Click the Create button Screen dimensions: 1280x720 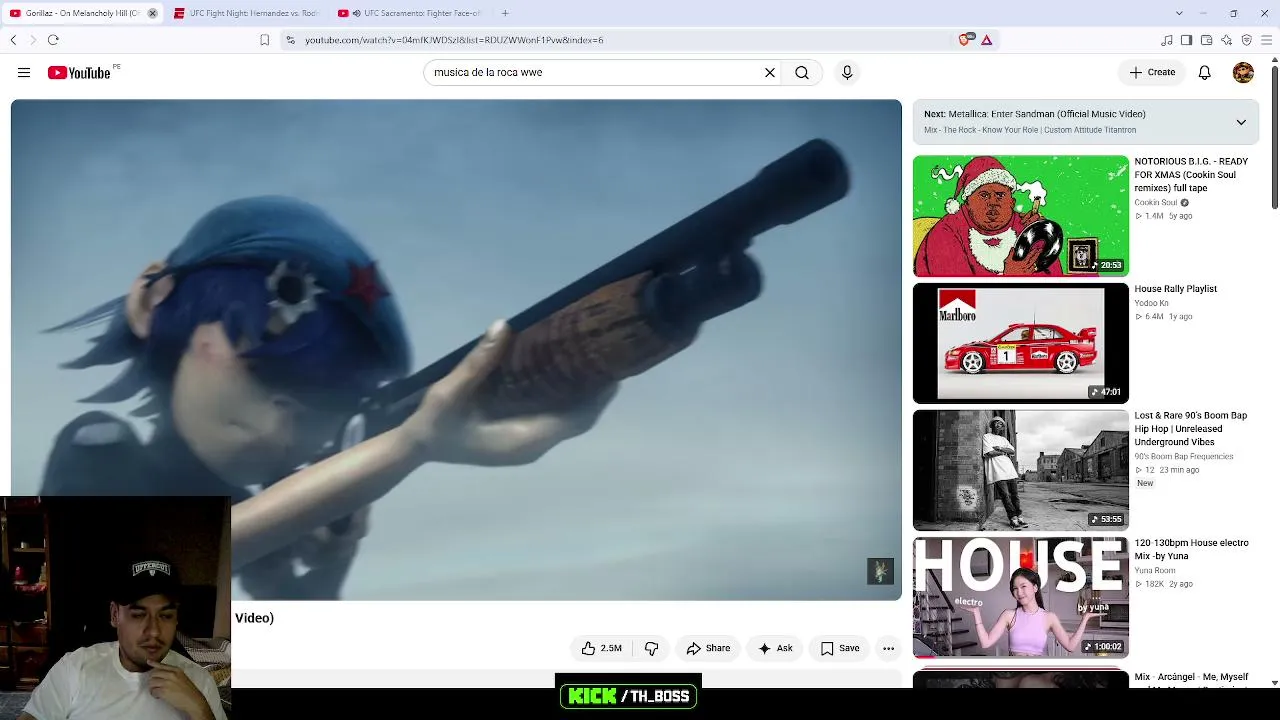coord(1152,72)
